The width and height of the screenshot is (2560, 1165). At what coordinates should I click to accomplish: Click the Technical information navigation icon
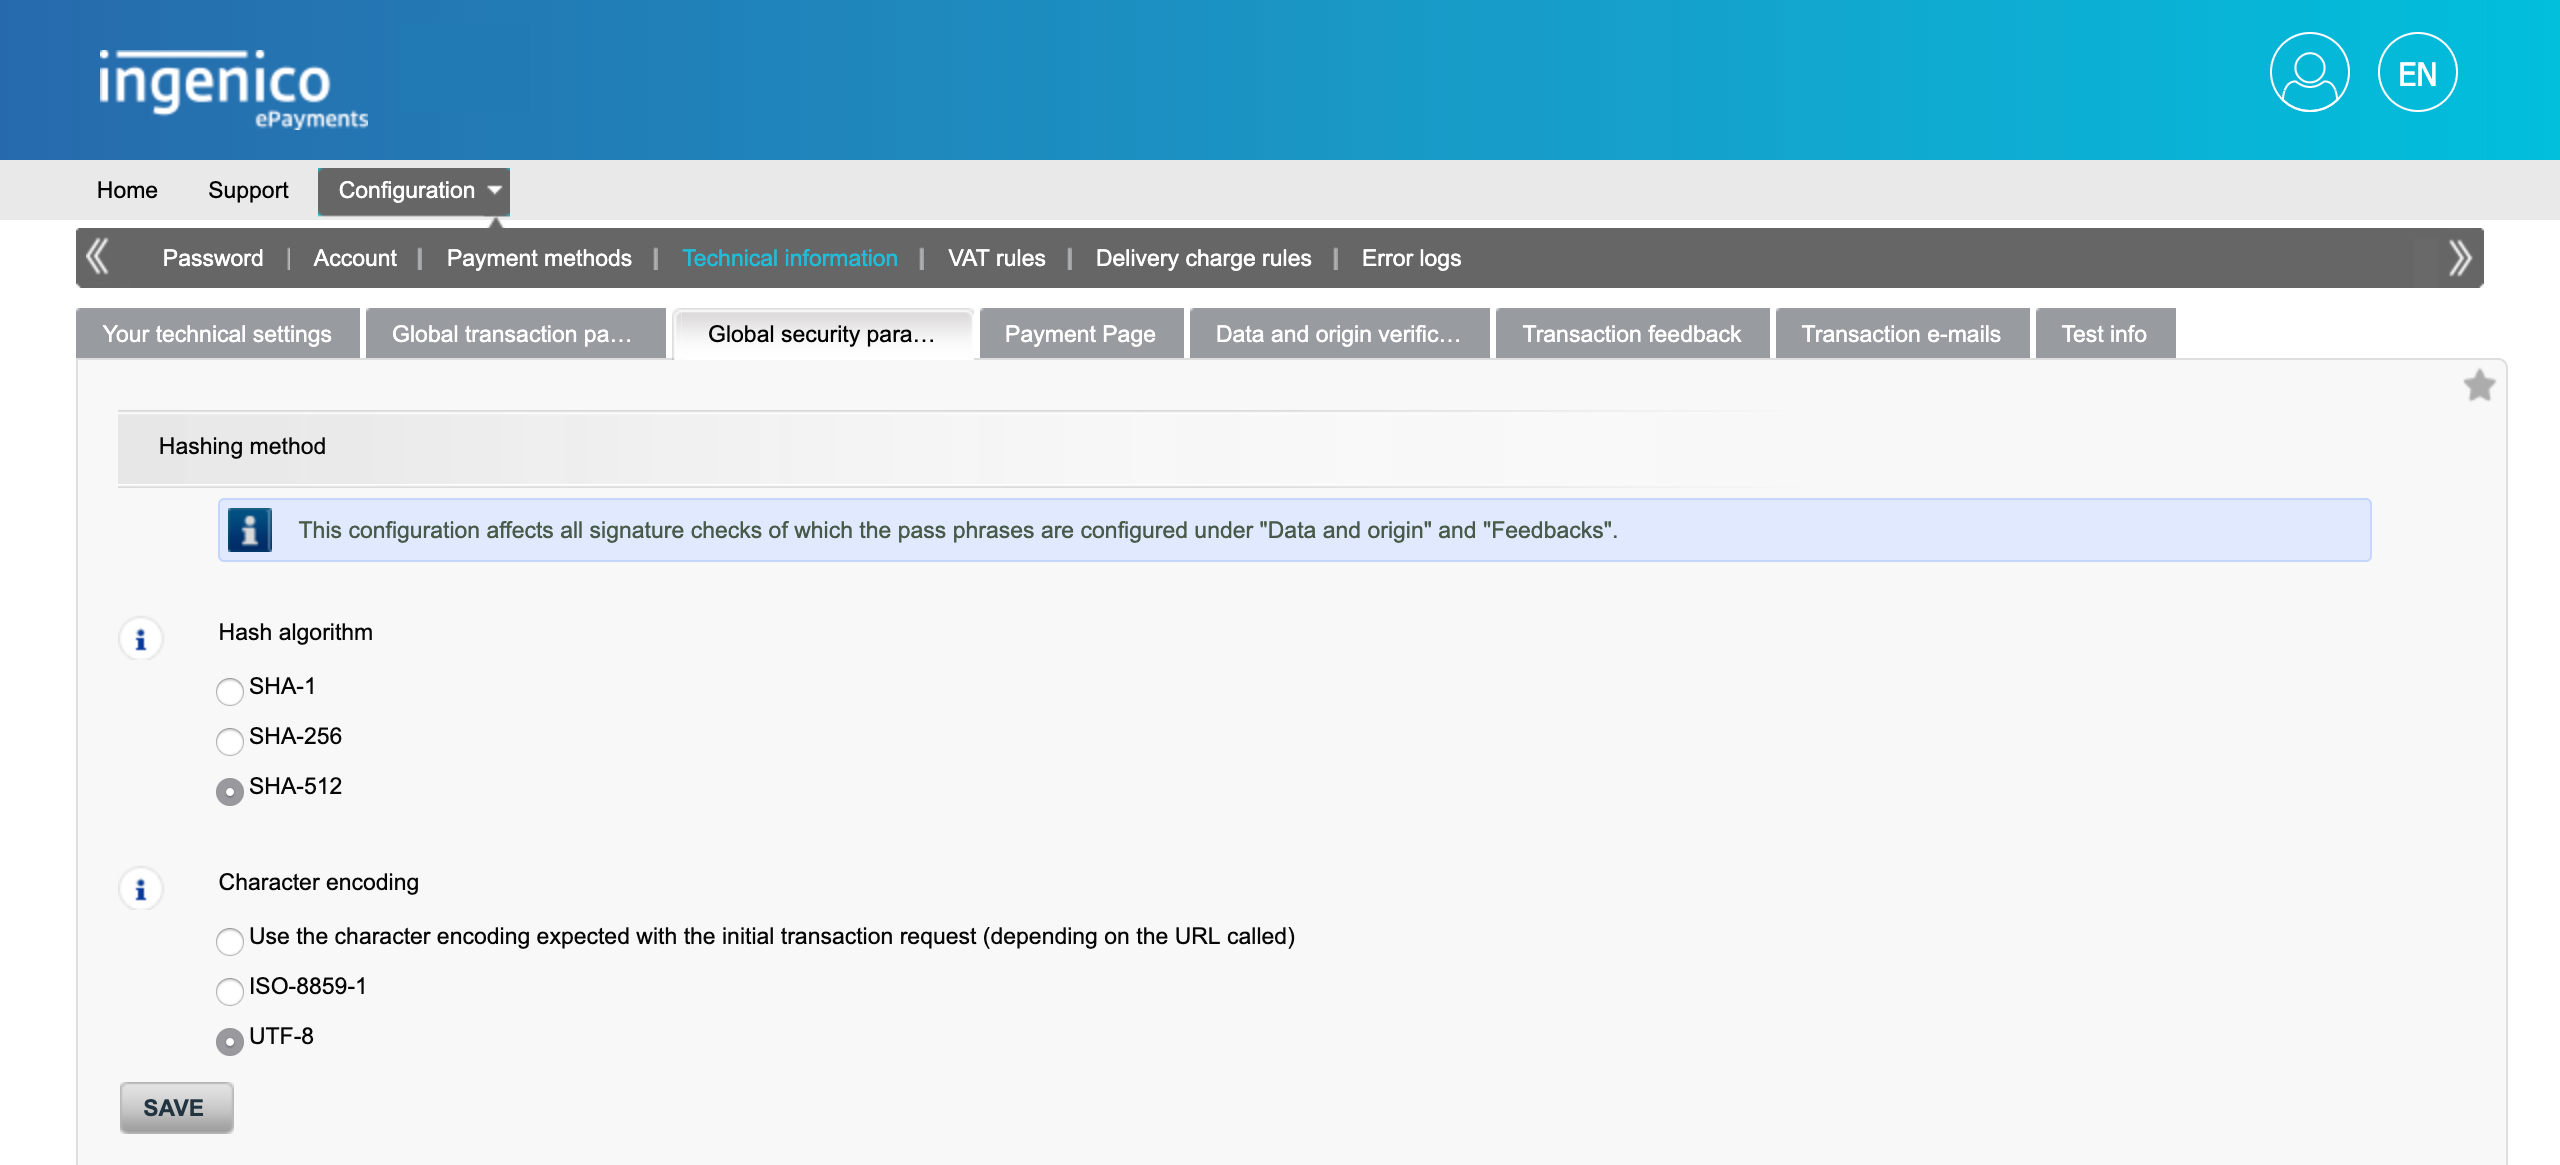(x=789, y=258)
